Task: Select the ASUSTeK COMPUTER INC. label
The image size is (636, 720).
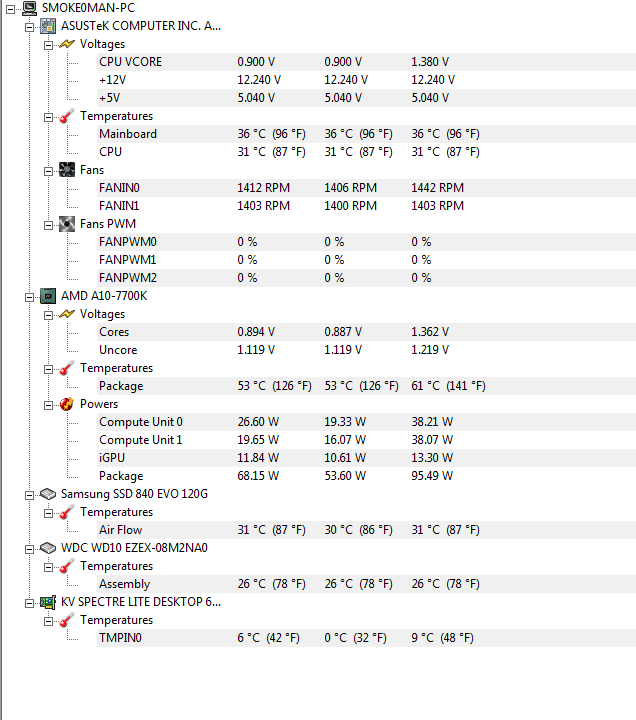Action: 141,26
